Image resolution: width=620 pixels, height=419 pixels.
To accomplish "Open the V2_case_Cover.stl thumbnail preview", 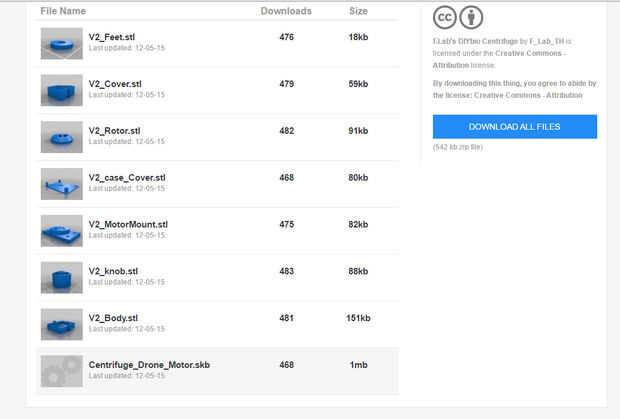I will coord(61,184).
